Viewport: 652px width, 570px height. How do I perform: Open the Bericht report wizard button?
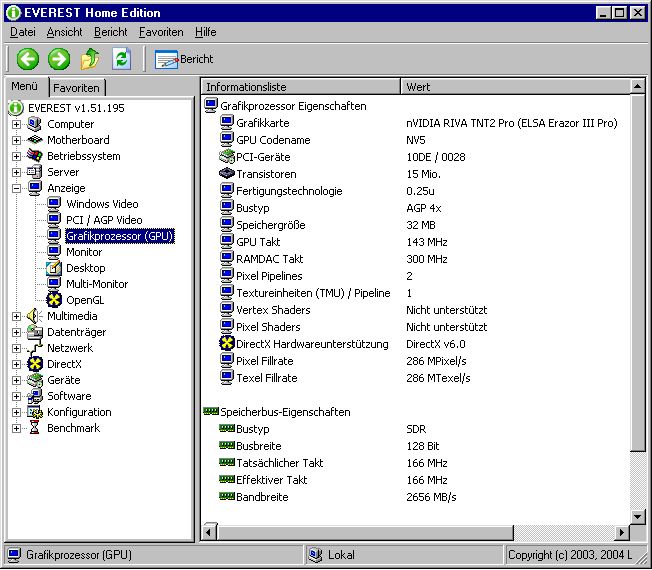coord(184,59)
